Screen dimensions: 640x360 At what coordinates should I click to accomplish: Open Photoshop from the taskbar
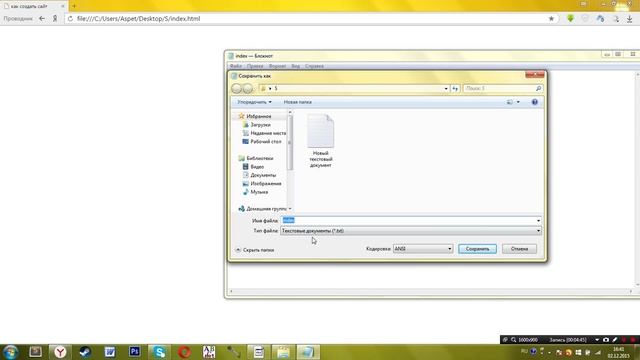coord(134,352)
